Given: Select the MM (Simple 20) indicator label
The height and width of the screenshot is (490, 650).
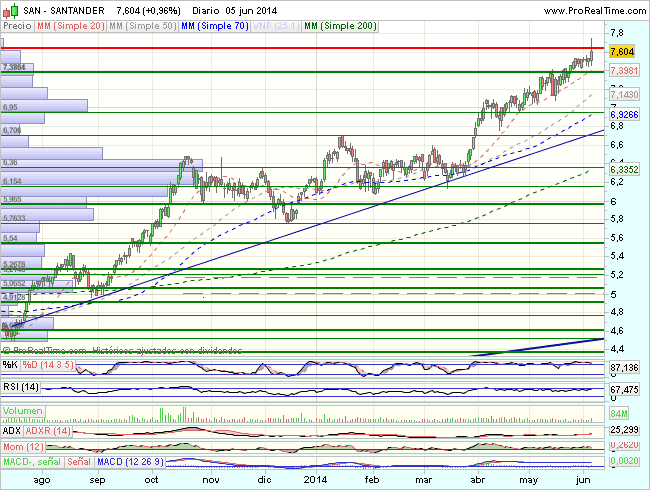Looking at the screenshot, I should point(68,26).
